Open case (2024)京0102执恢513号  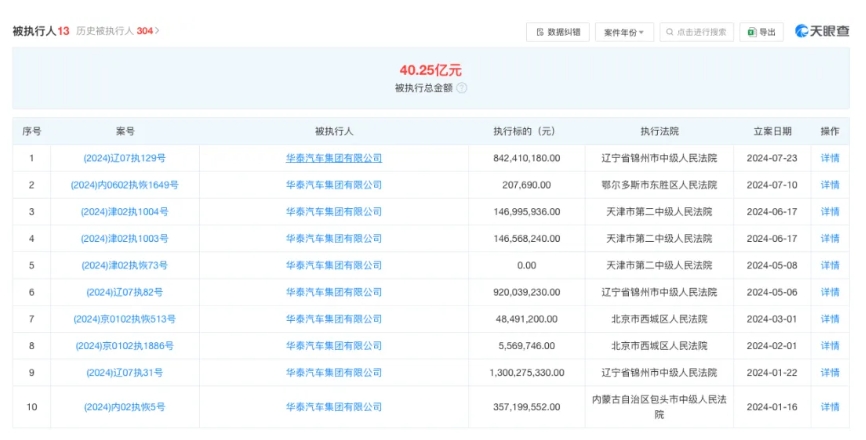[124, 319]
